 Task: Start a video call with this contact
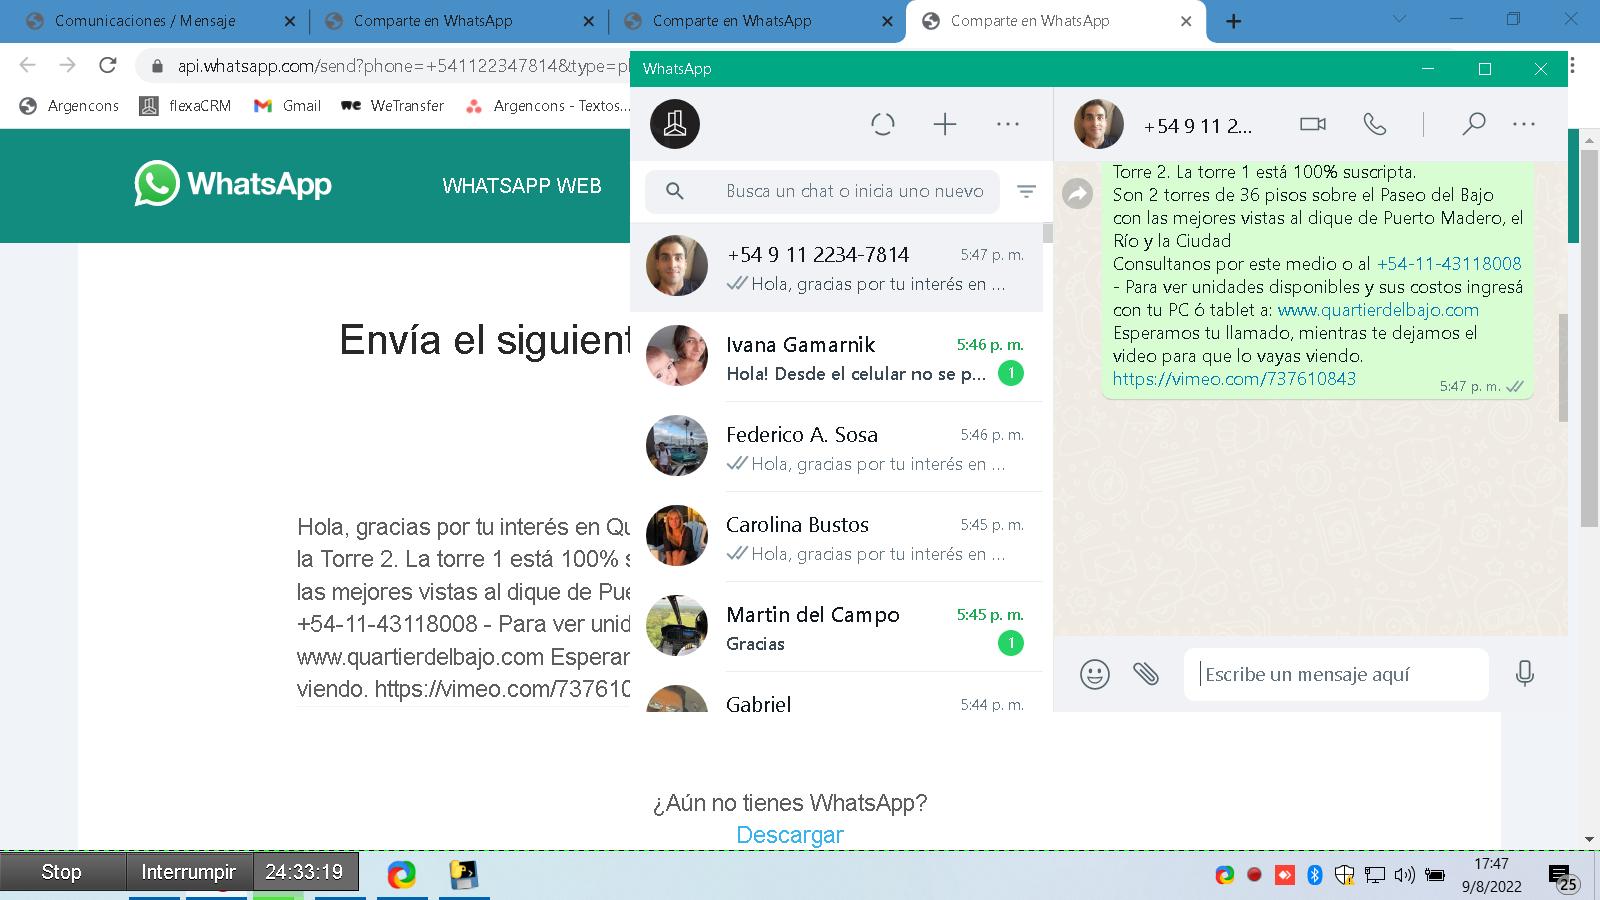pos(1312,124)
